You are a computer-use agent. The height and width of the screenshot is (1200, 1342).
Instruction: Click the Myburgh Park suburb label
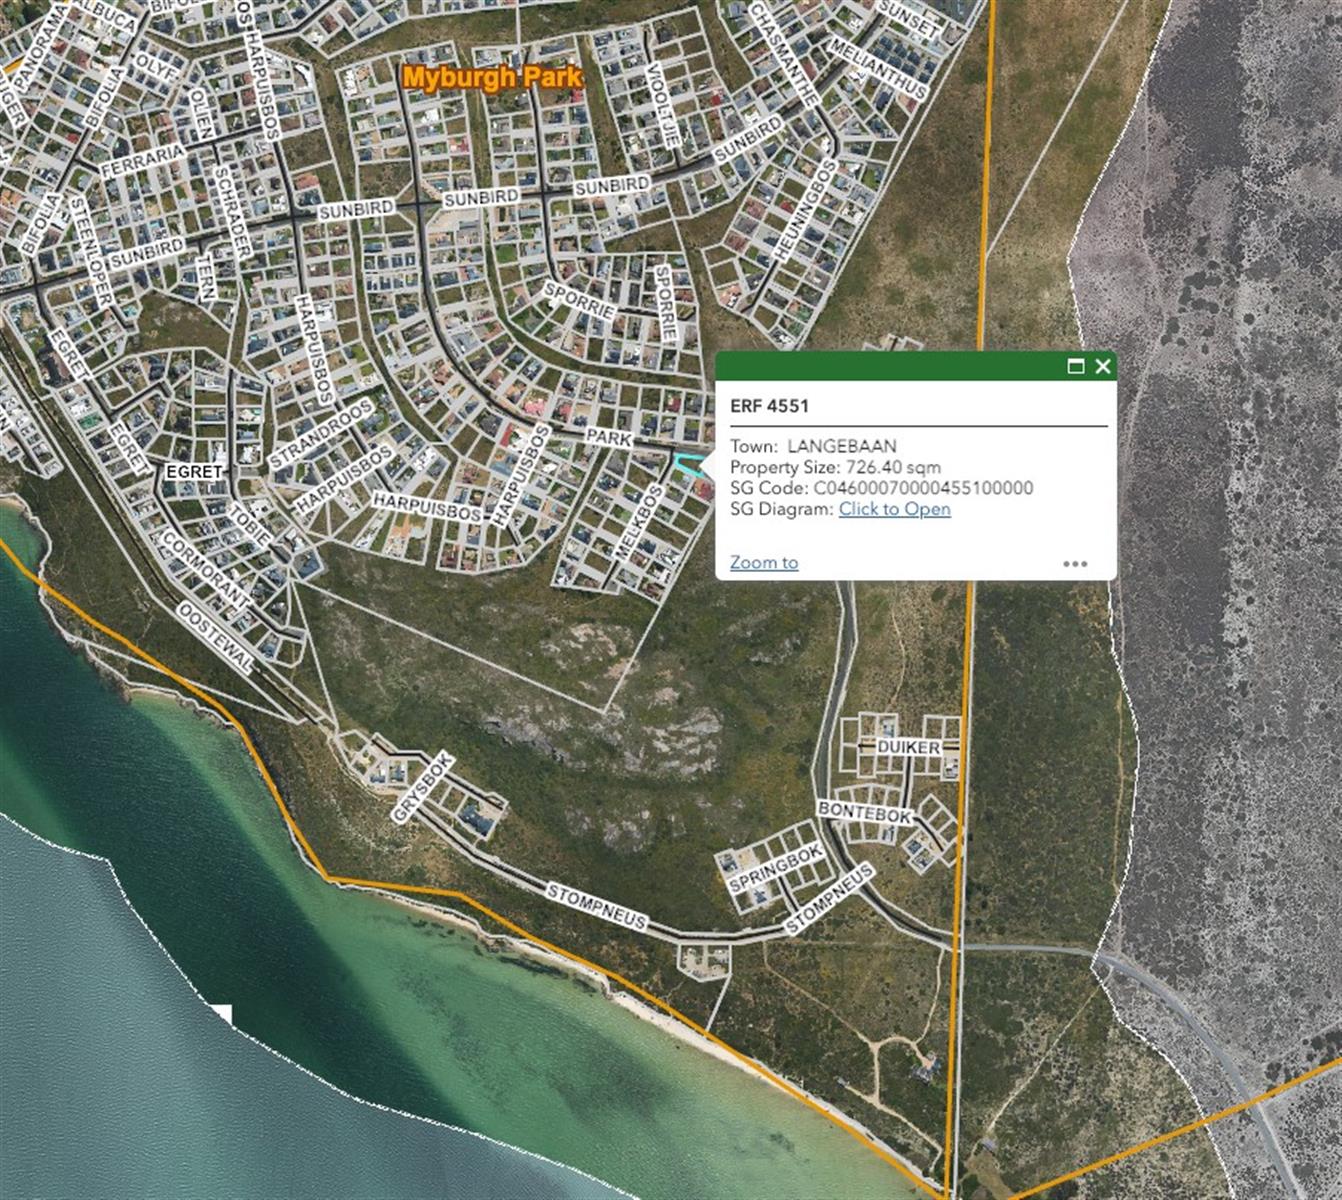point(492,78)
